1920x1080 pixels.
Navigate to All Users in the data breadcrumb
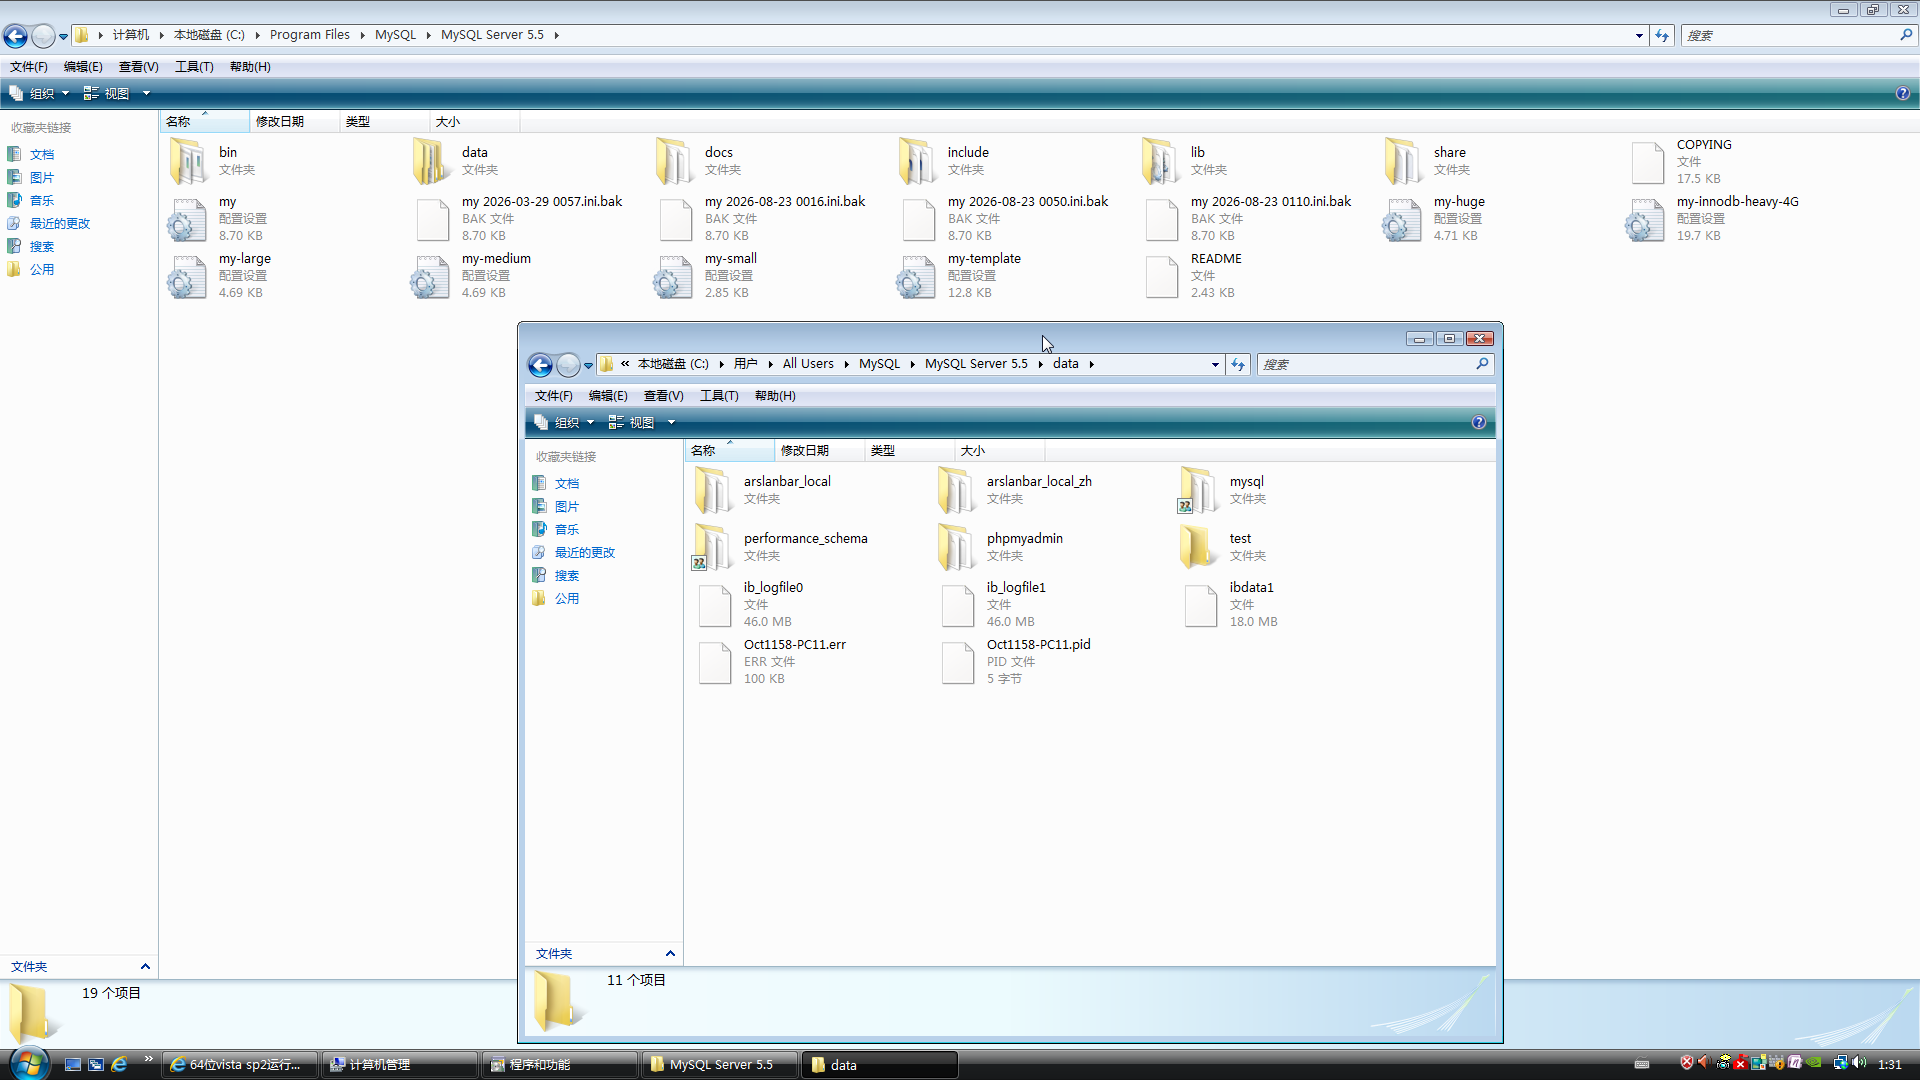[808, 364]
